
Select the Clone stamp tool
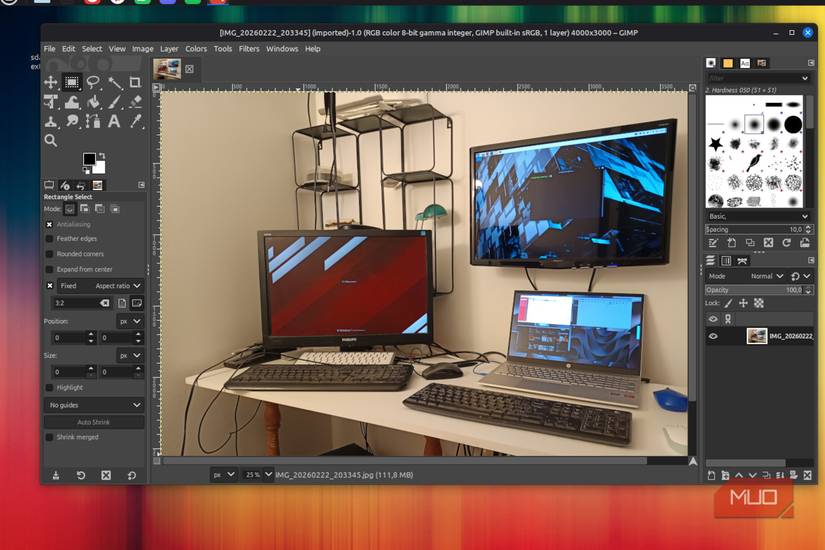51,122
